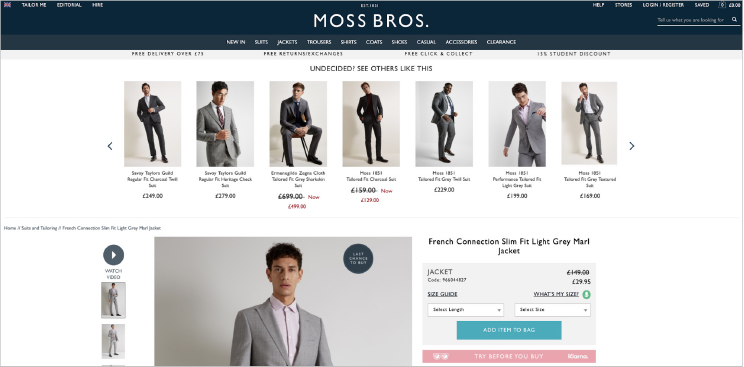Open the Clearance menu
The height and width of the screenshot is (367, 744).
501,42
